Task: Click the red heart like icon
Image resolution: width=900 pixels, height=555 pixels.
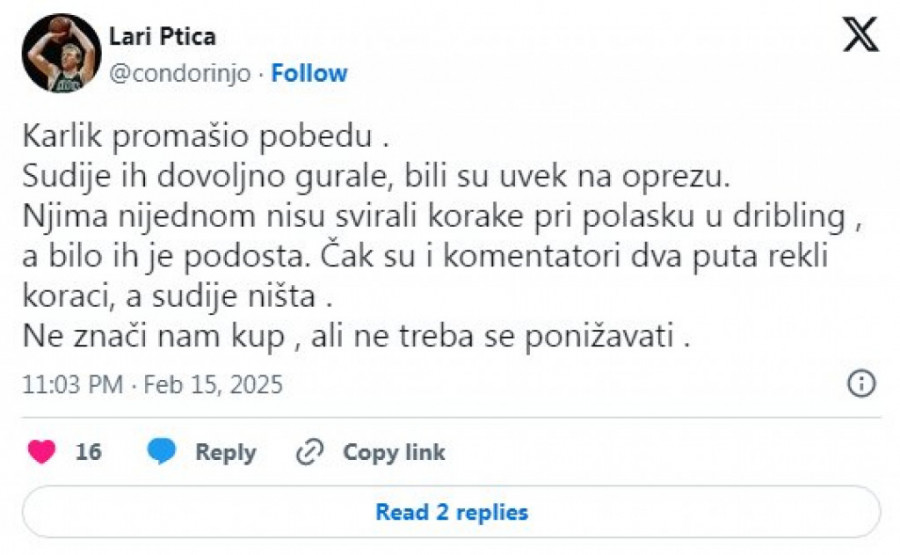Action: (x=42, y=452)
